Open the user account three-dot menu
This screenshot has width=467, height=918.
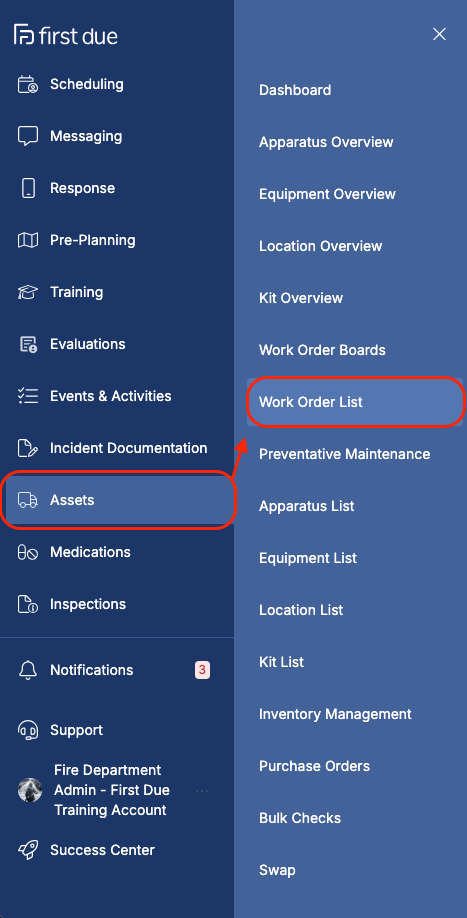tap(202, 790)
